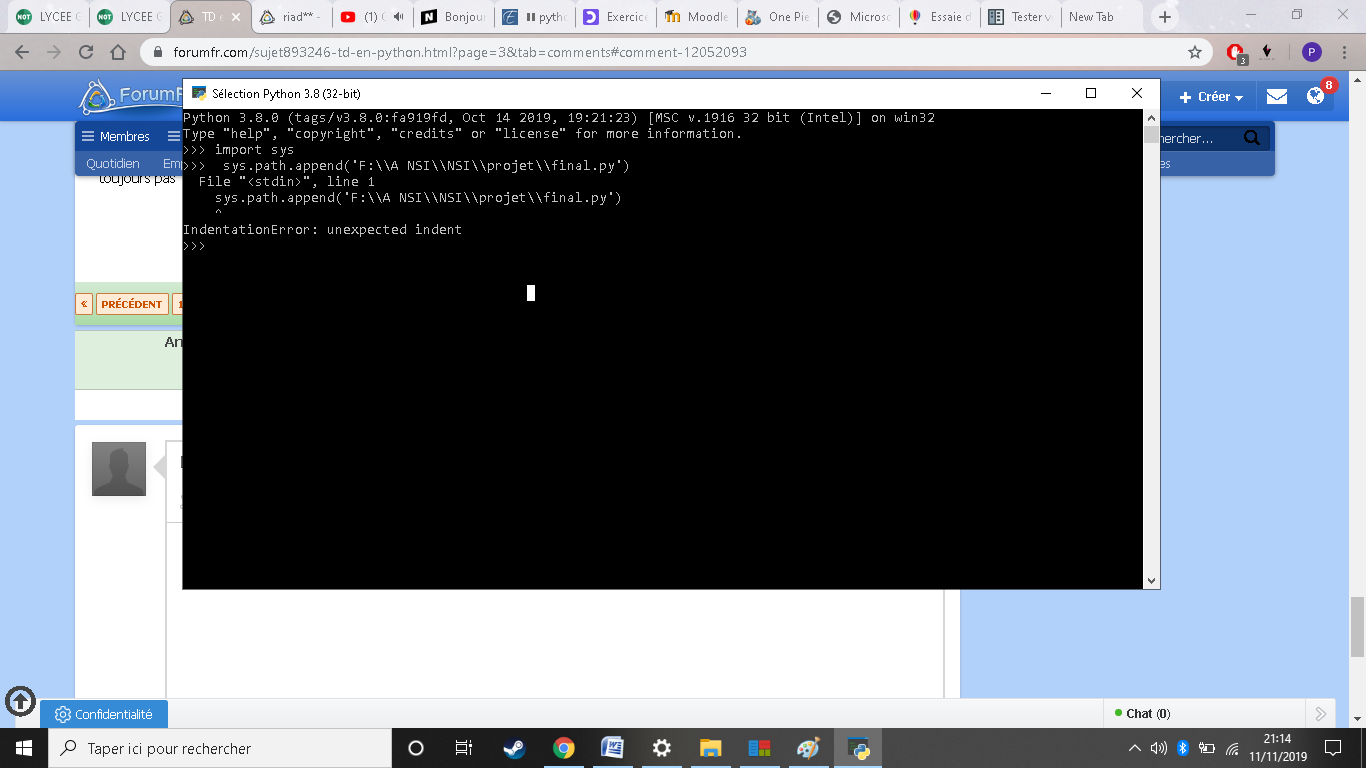Image resolution: width=1366 pixels, height=768 pixels.
Task: Click 'IndentationError: unexpected indent' text
Action: [322, 230]
